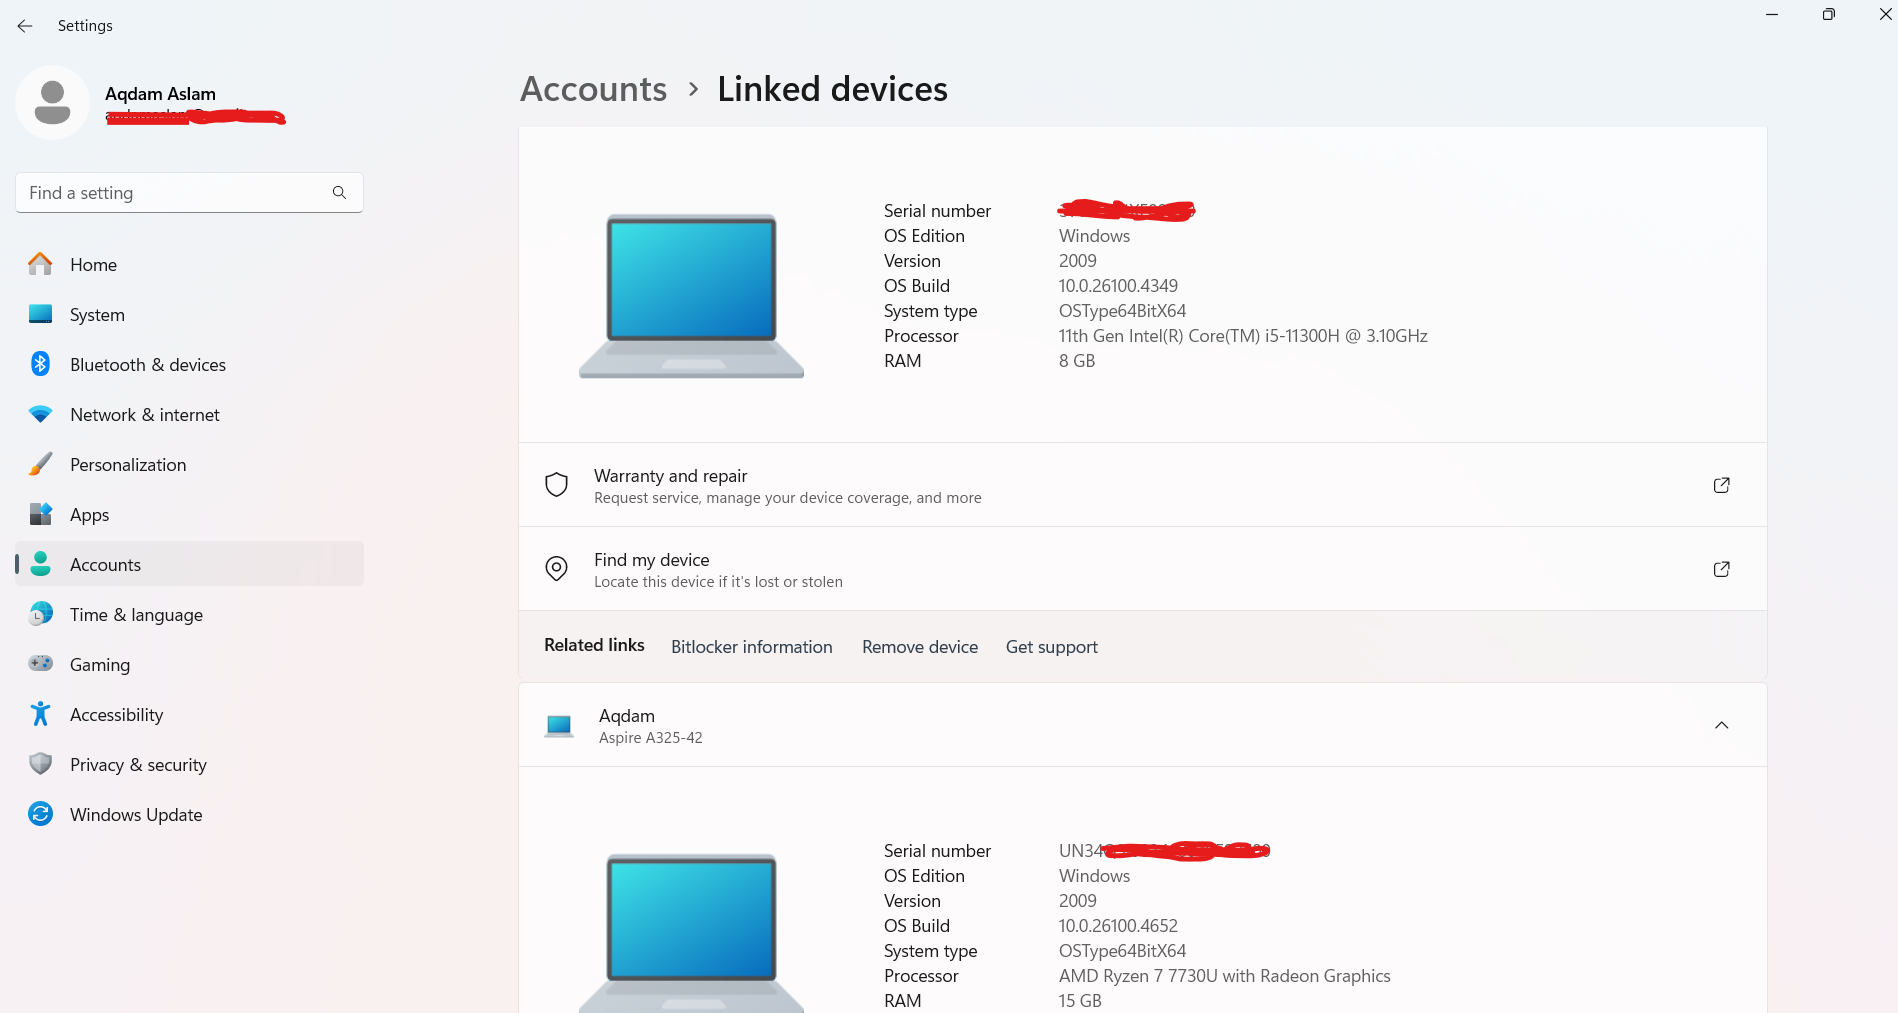This screenshot has height=1013, width=1898.
Task: Click Remove device under Related links
Action: (x=919, y=646)
